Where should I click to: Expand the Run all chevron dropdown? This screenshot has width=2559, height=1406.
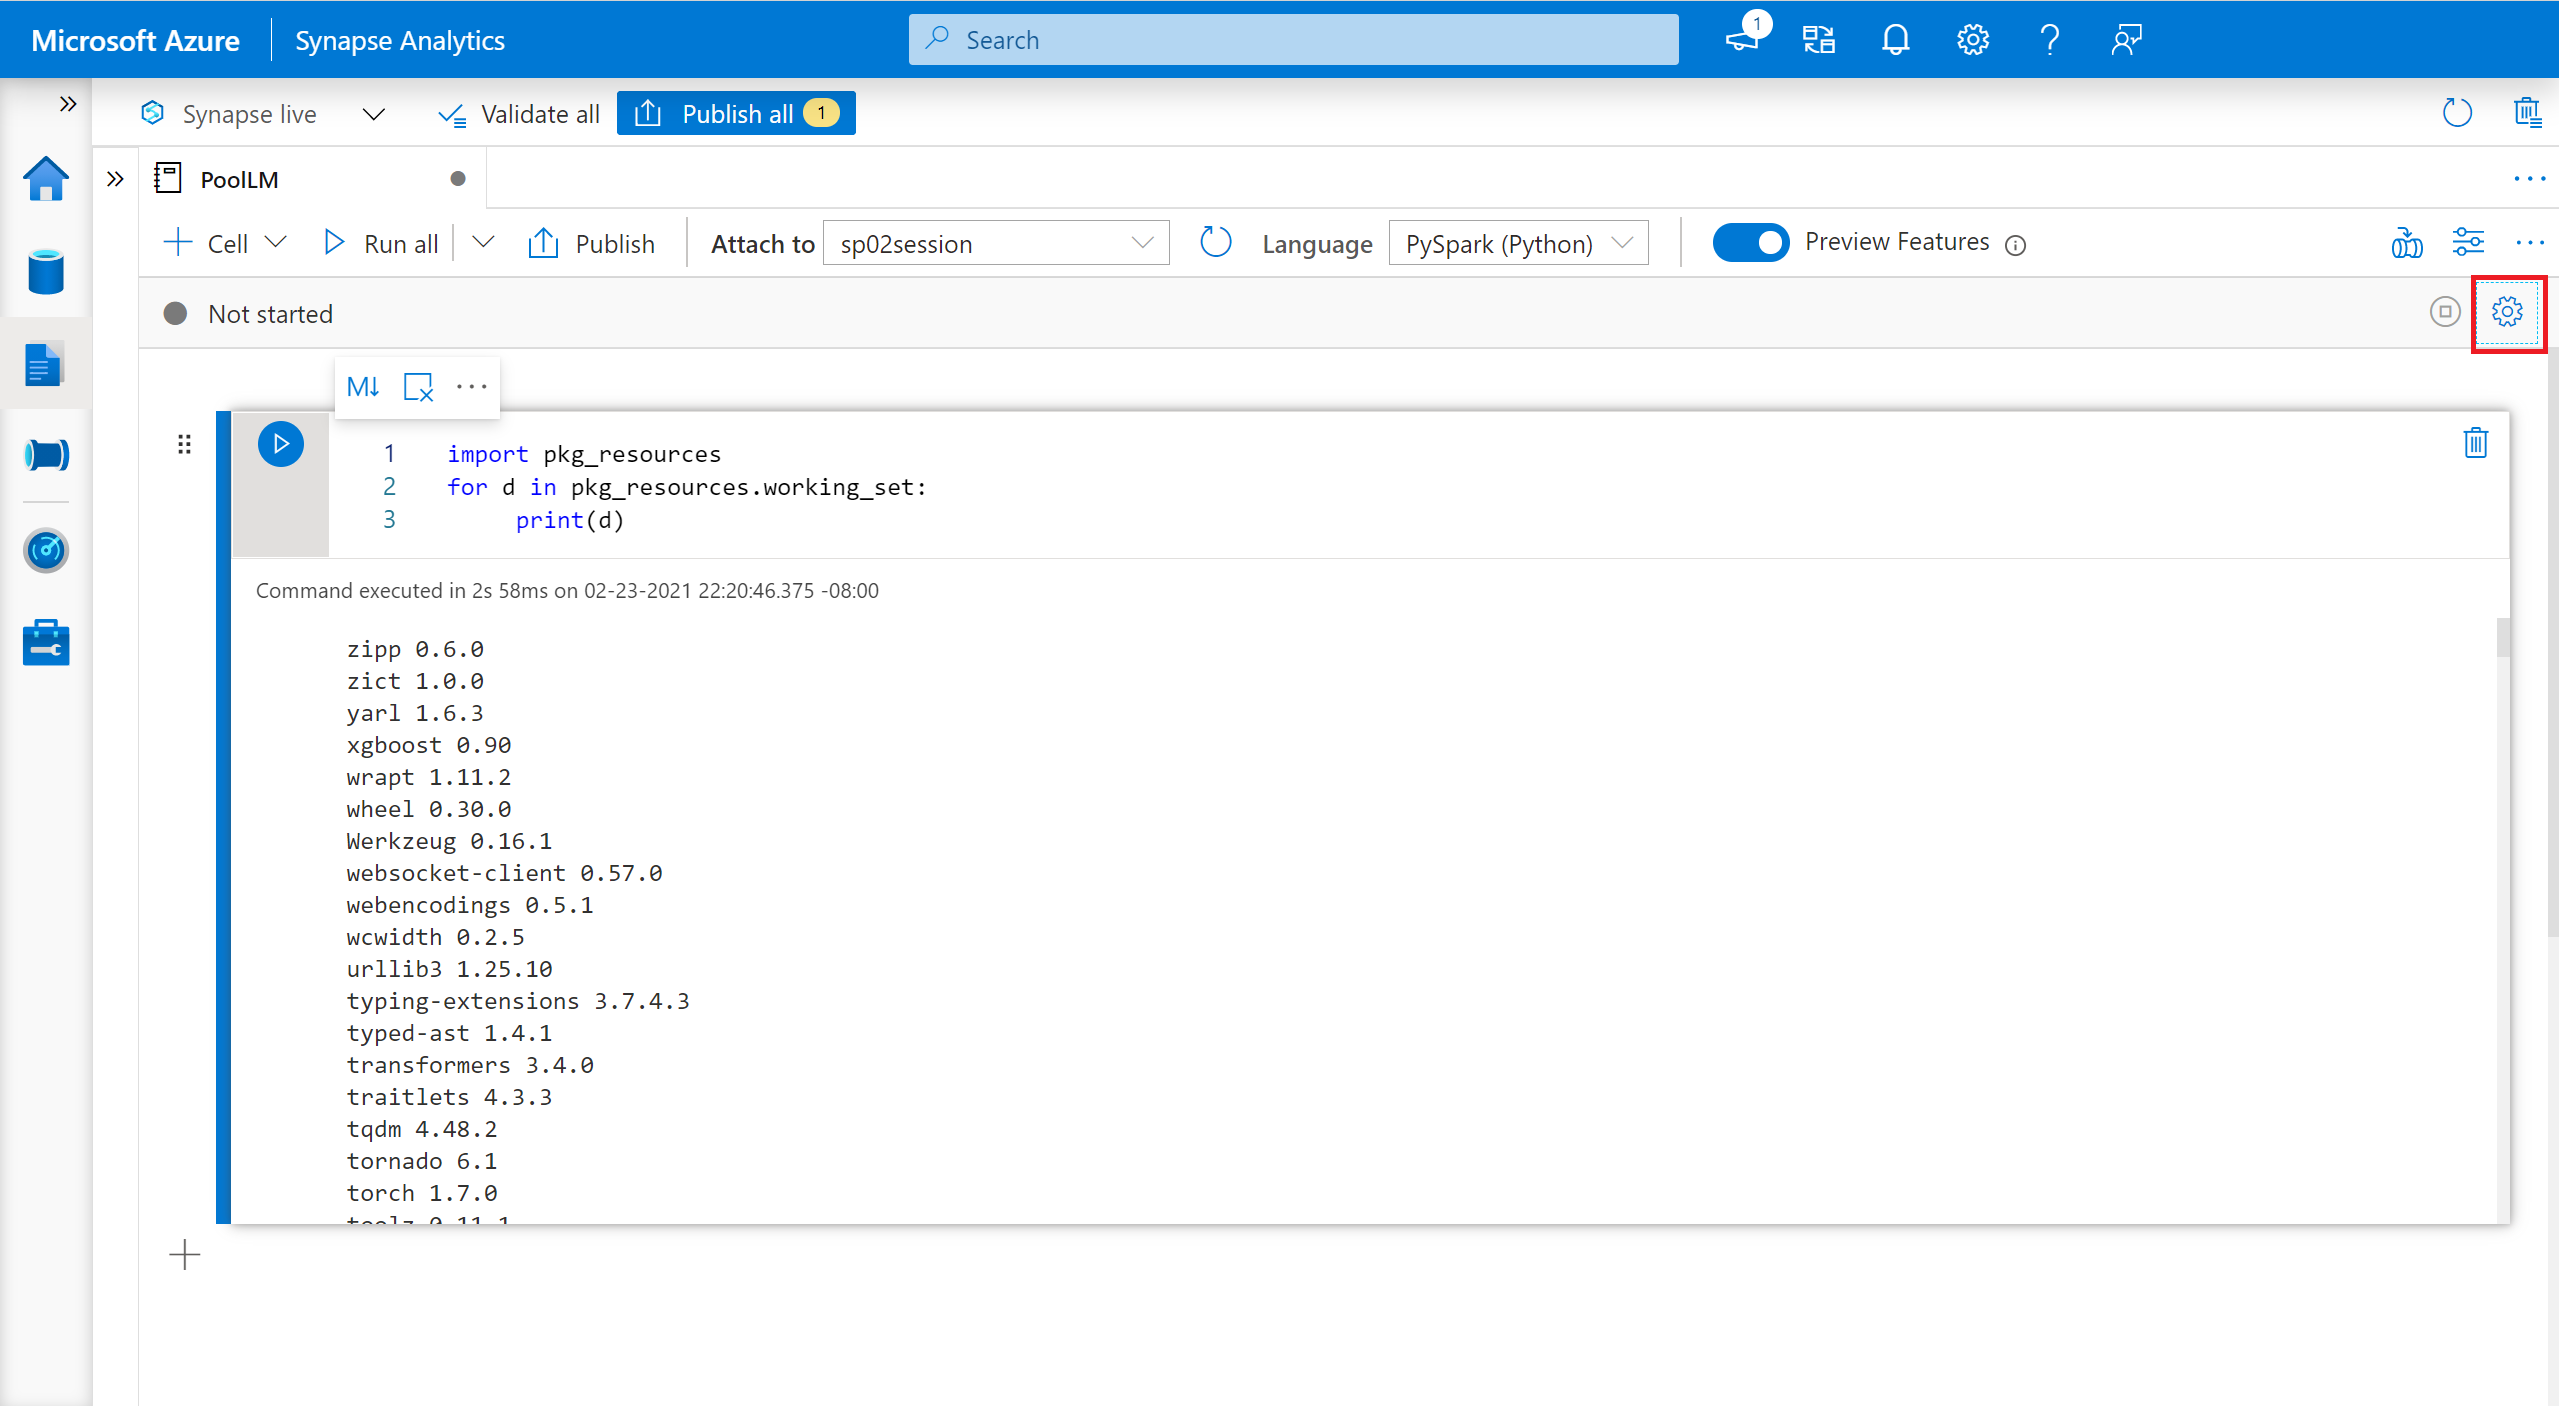click(x=483, y=242)
